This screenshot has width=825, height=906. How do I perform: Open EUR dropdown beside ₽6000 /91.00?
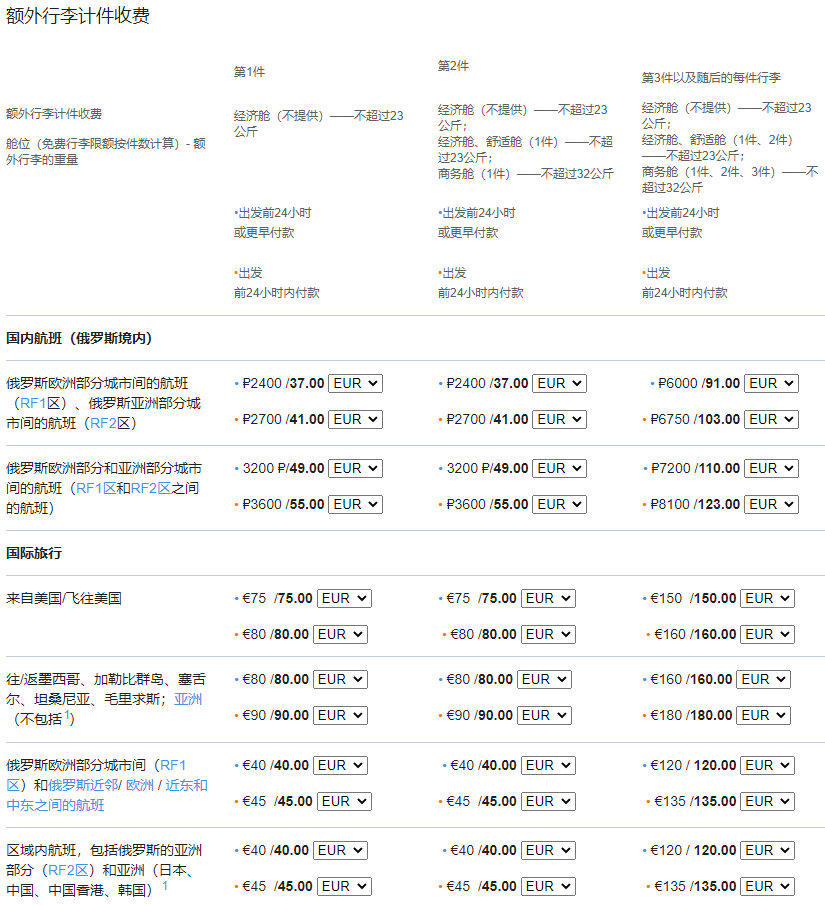click(x=771, y=383)
